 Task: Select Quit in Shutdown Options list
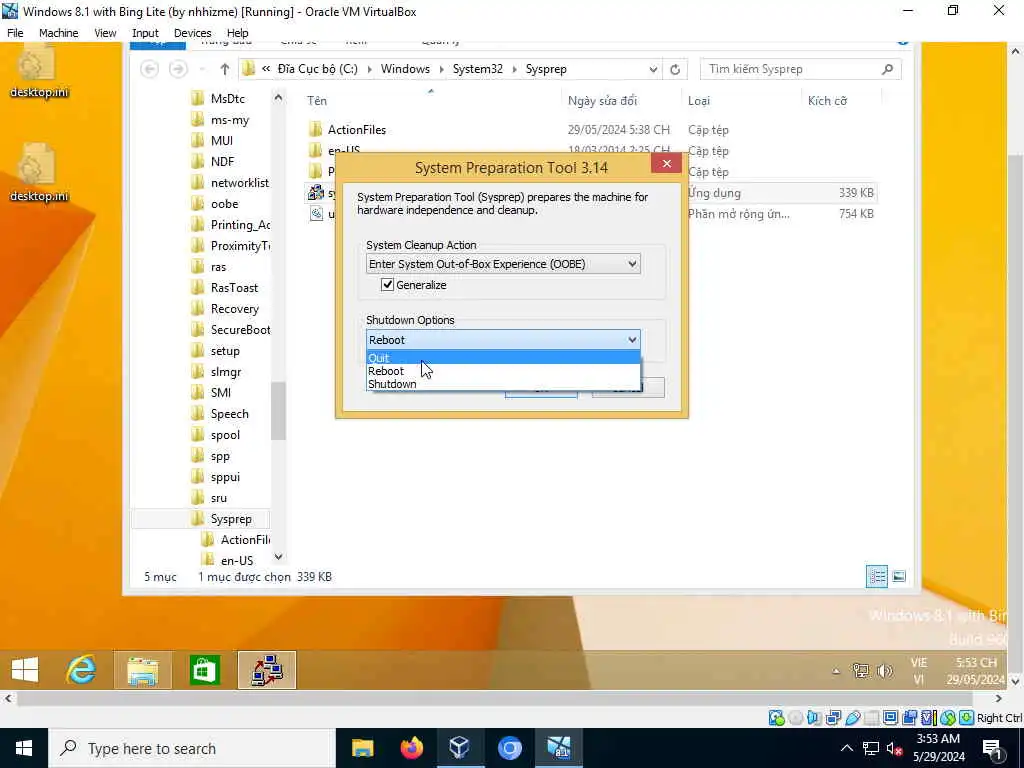point(503,358)
